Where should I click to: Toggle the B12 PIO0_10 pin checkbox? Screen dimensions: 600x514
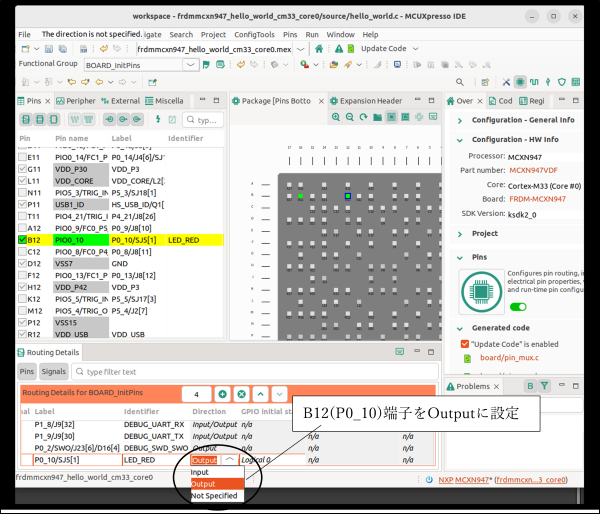(23, 240)
